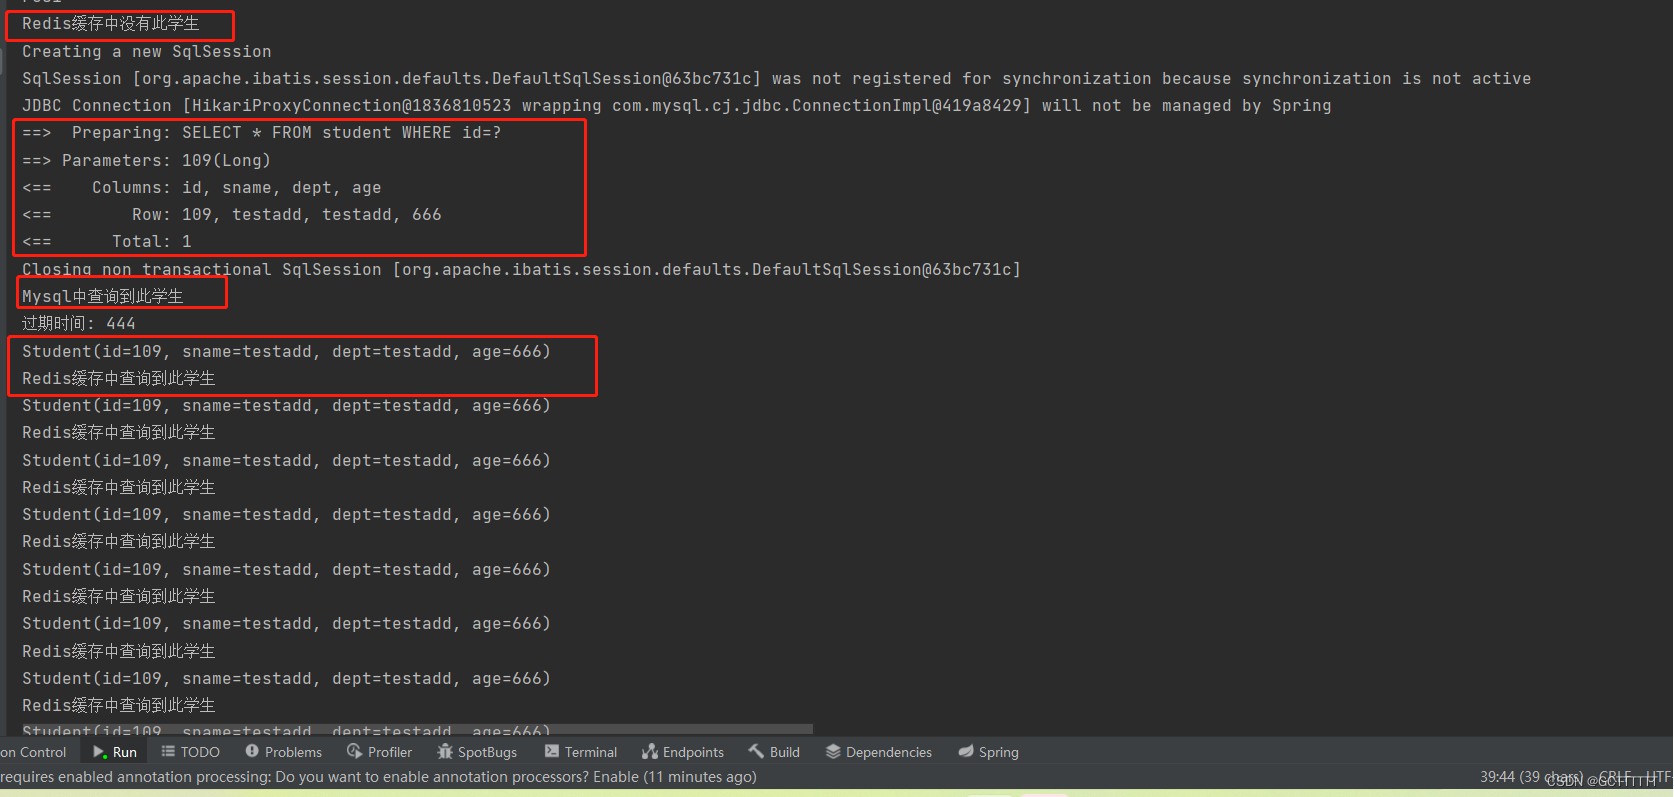Click the 'JDBC Connection' log line
This screenshot has width=1674, height=797.
pos(676,105)
